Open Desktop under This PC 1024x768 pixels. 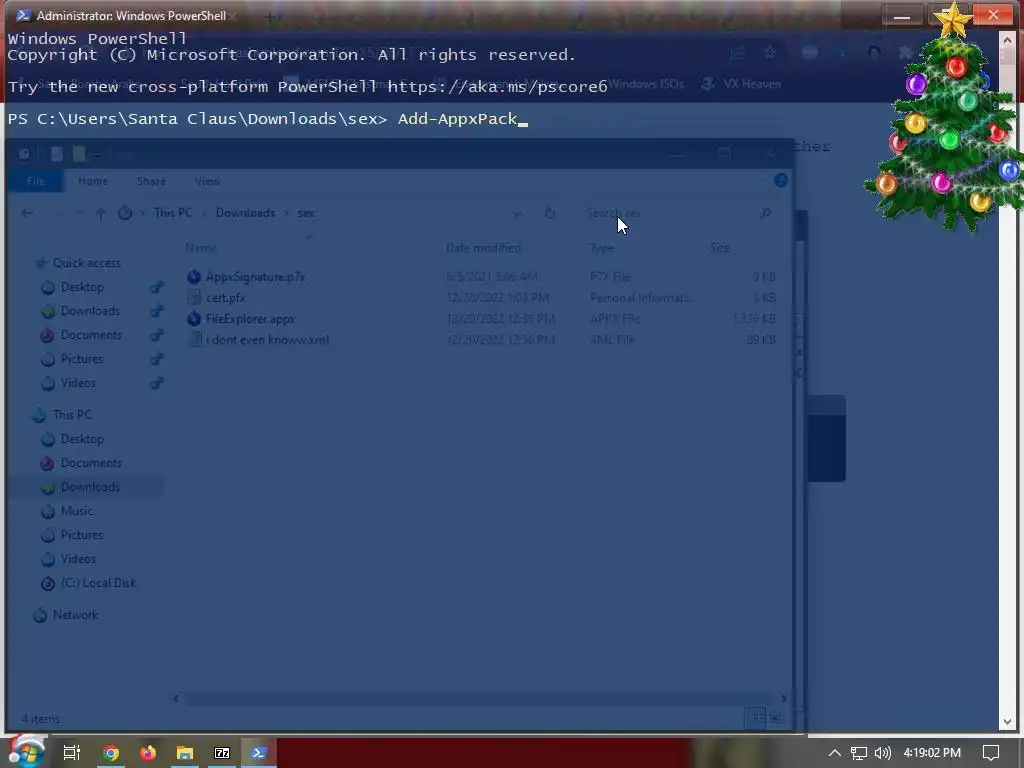82,439
